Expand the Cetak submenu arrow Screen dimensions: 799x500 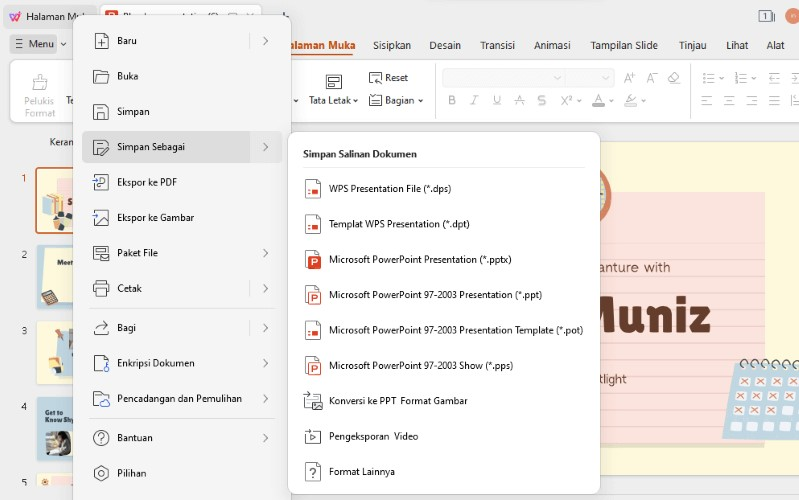click(265, 288)
